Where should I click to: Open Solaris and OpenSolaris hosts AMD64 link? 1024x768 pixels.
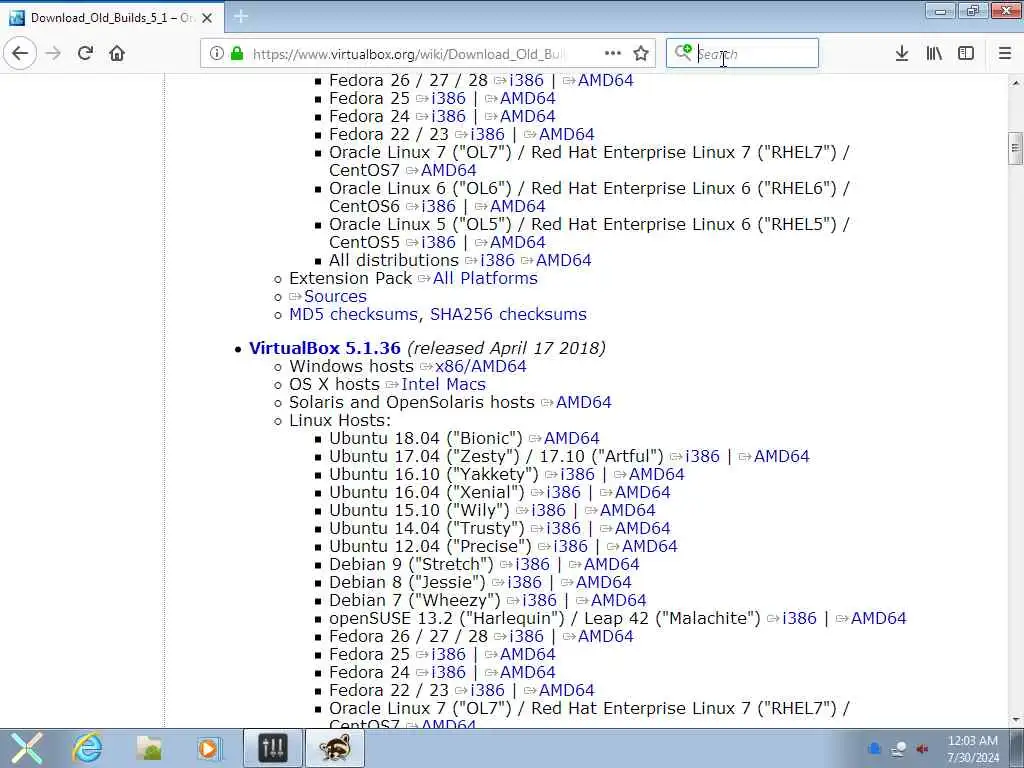tap(584, 402)
